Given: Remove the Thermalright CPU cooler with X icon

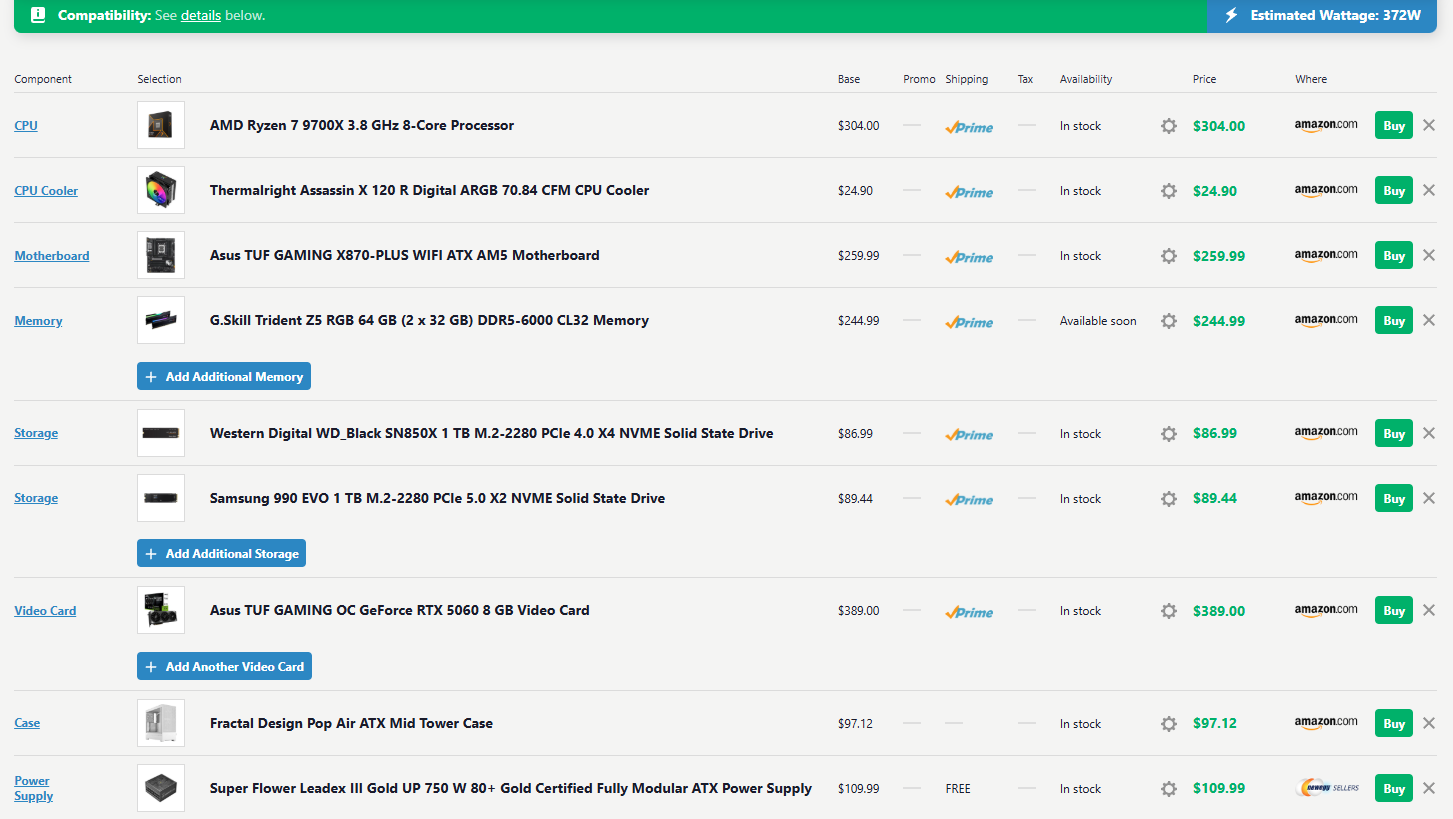Looking at the screenshot, I should point(1429,190).
